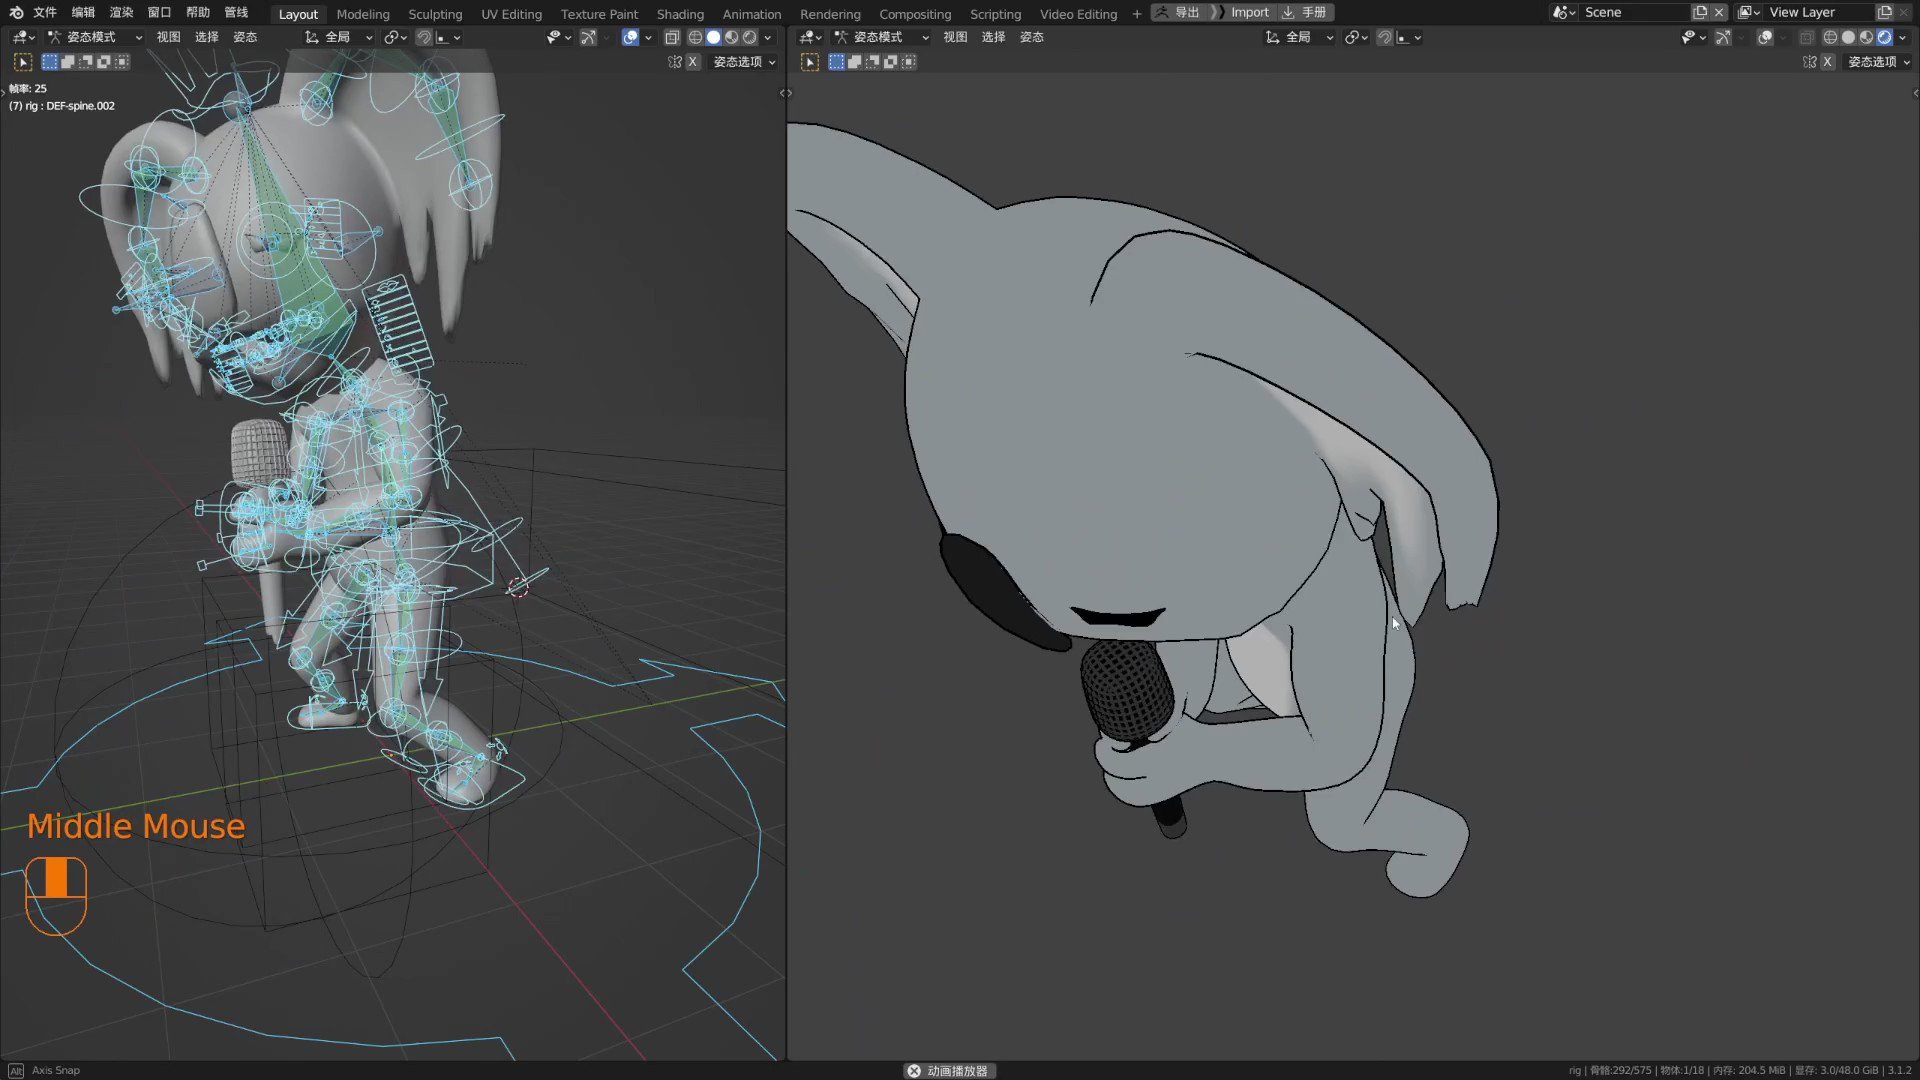Toggle gizmo display in left viewport
This screenshot has width=1920, height=1080.
coord(588,37)
